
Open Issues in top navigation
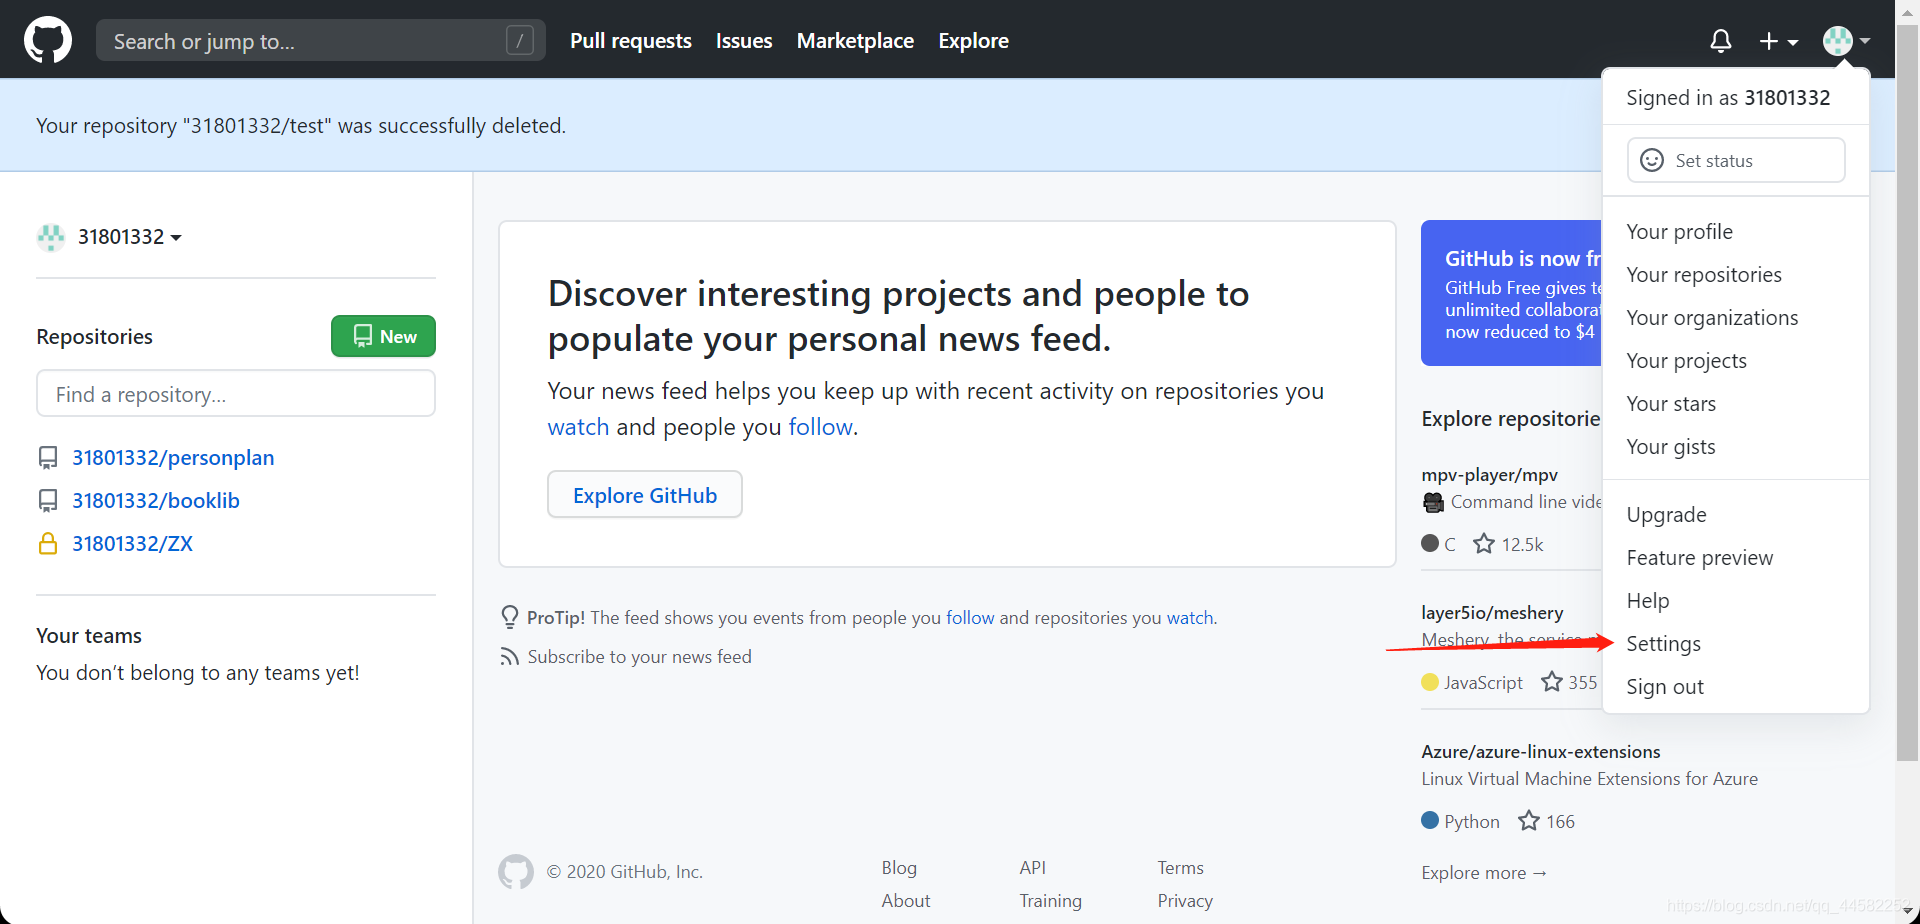[744, 41]
